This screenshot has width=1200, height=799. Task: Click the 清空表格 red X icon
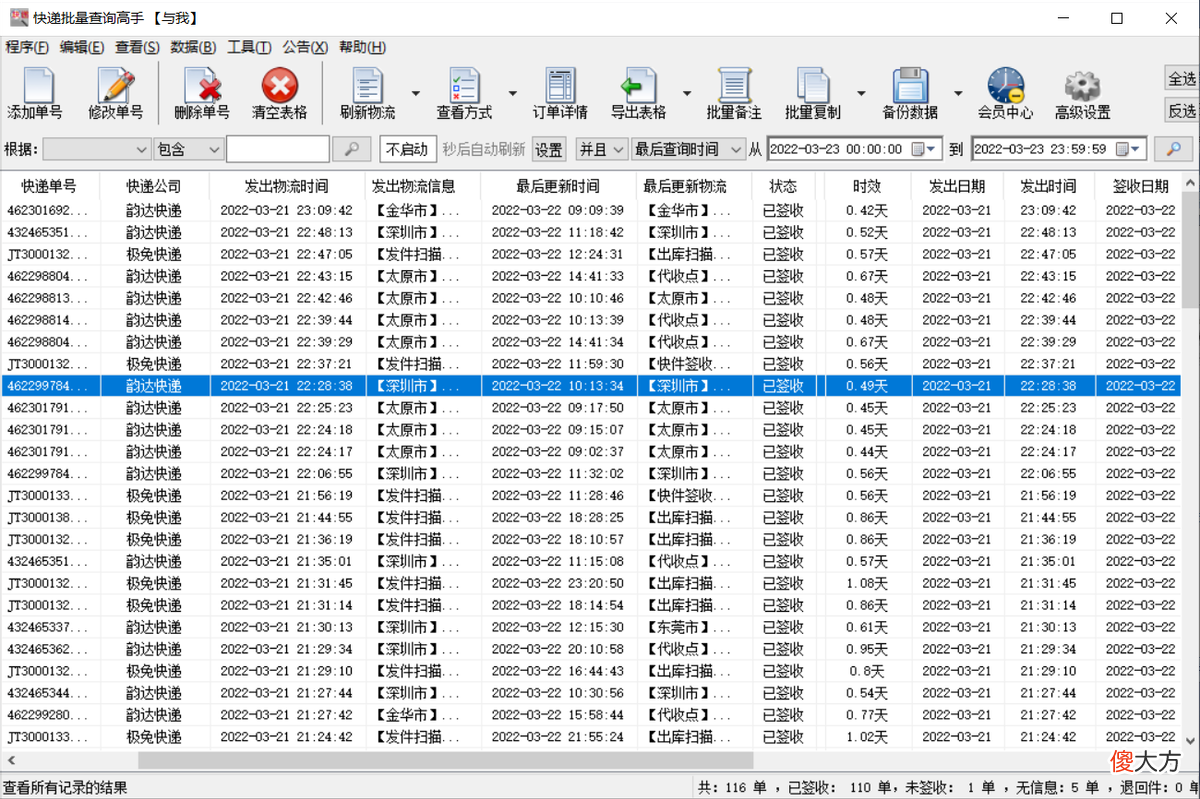coord(280,86)
